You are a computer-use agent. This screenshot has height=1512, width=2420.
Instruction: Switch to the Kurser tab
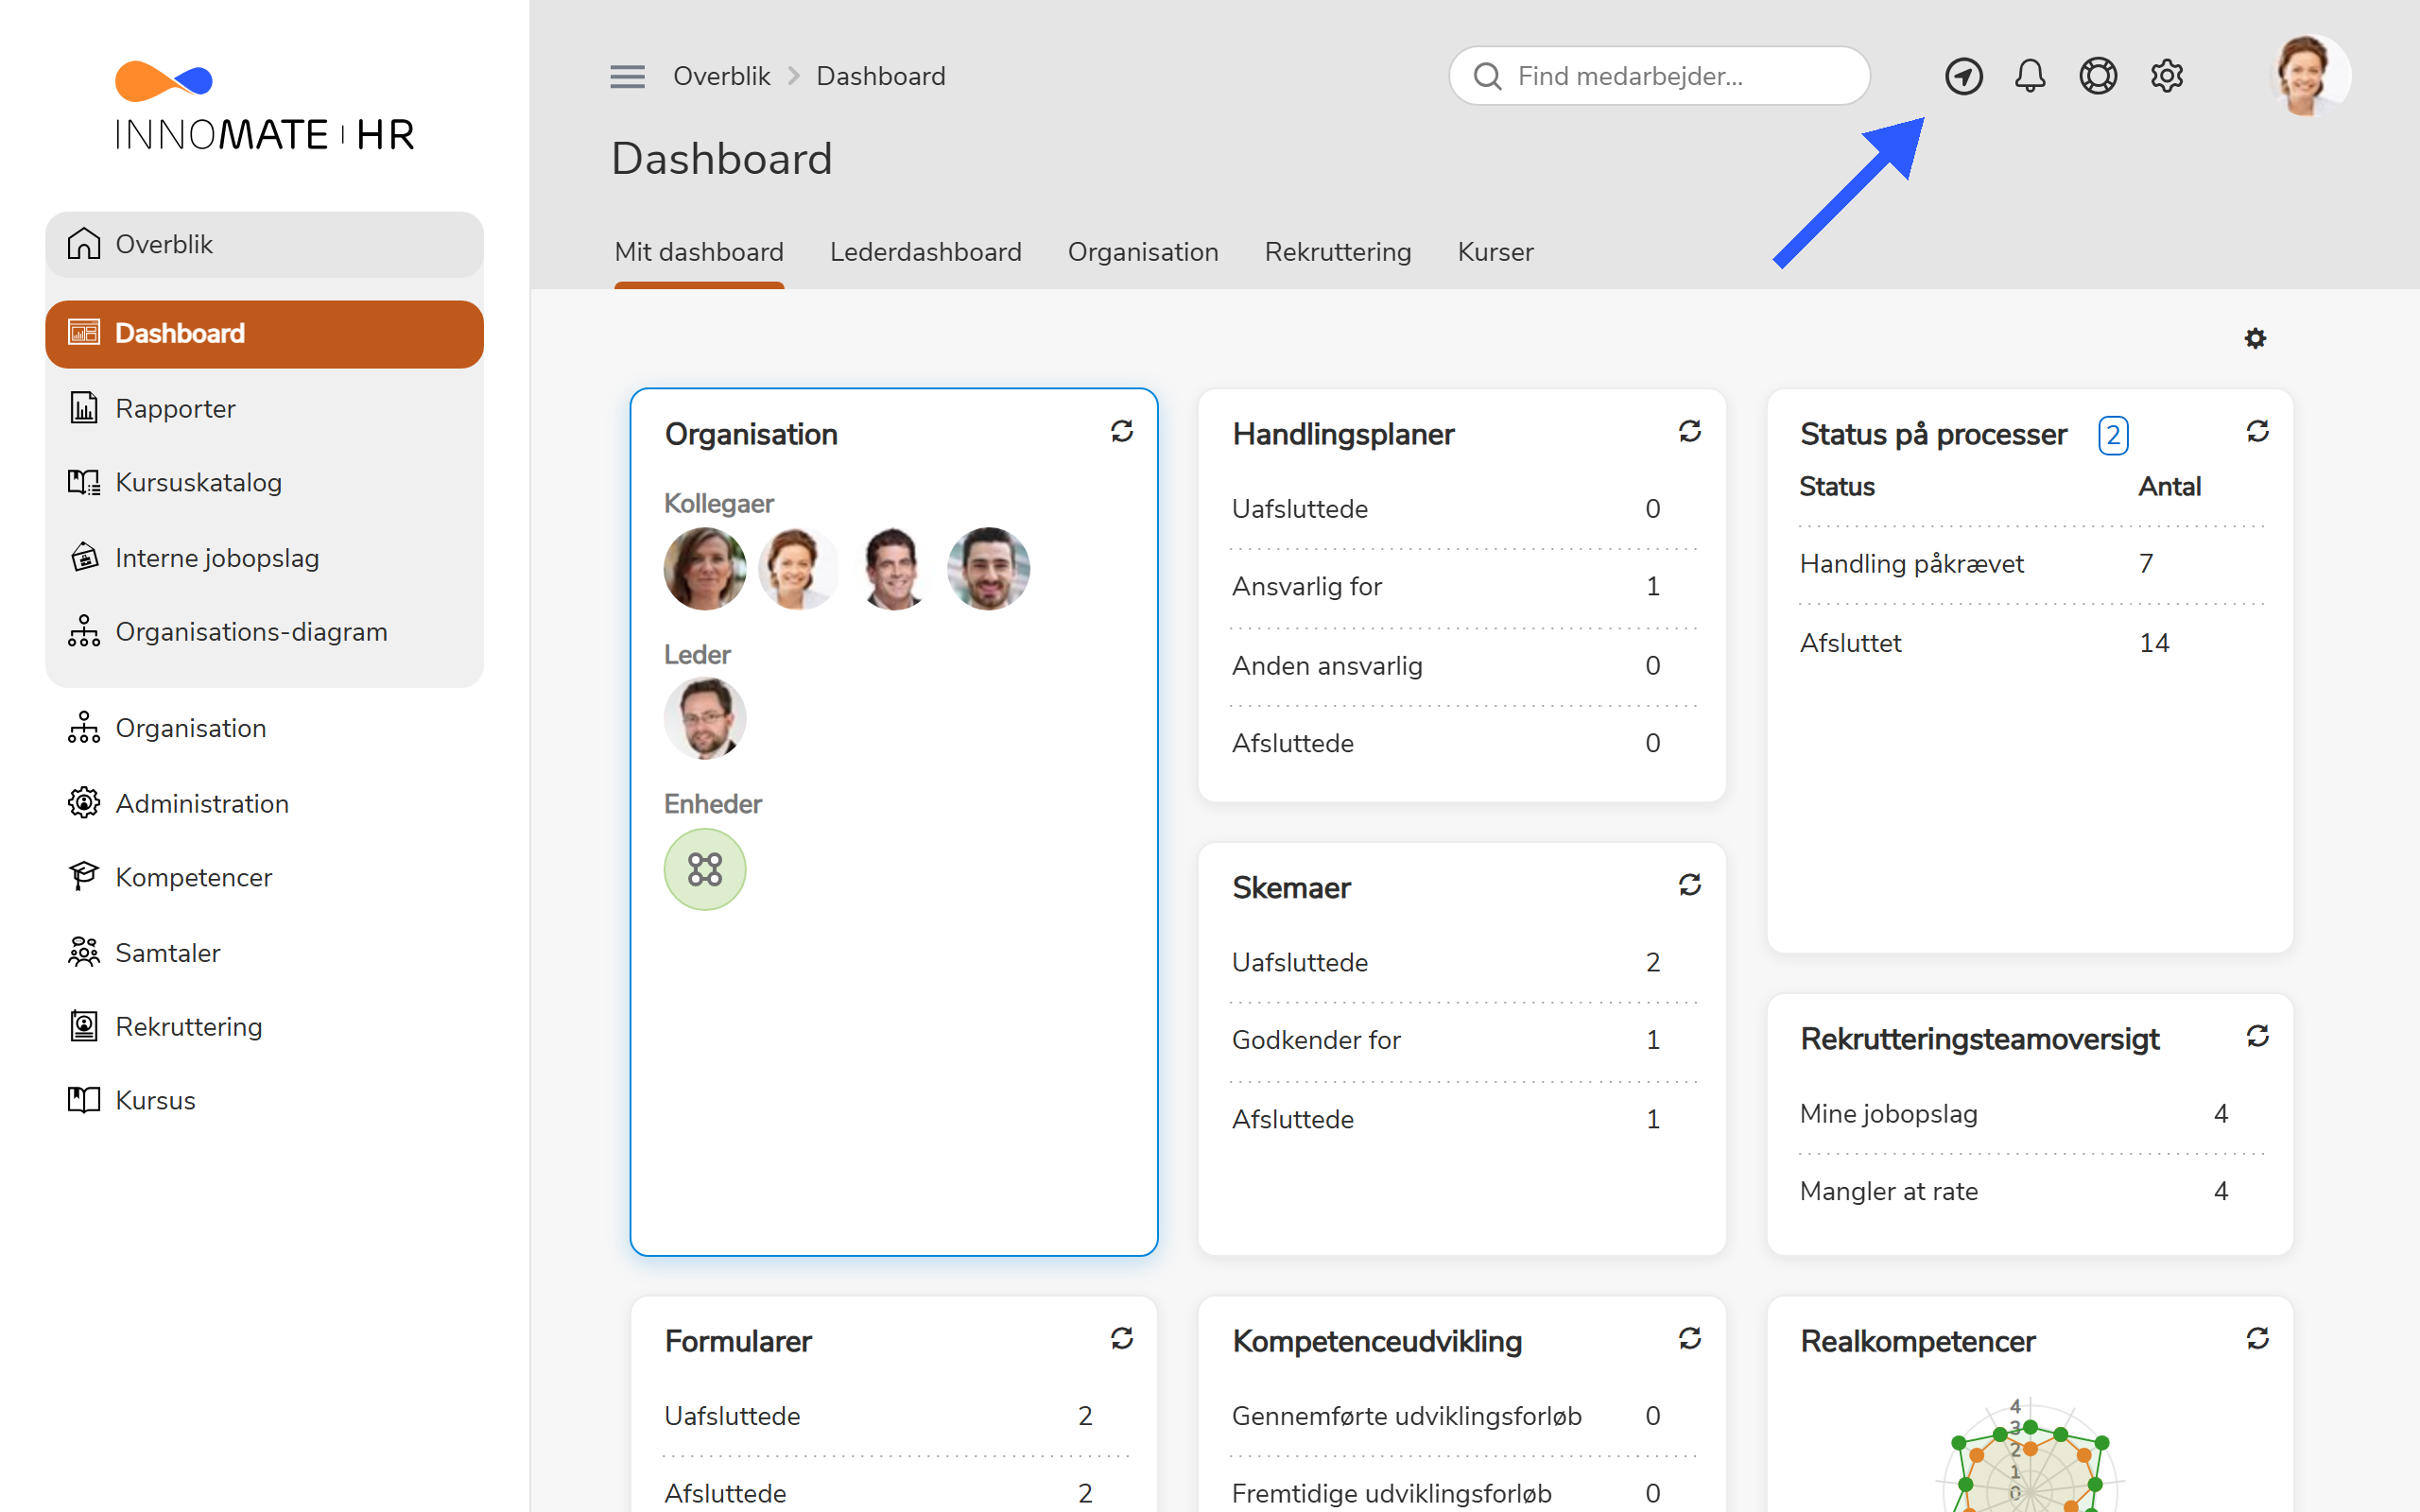(1495, 252)
